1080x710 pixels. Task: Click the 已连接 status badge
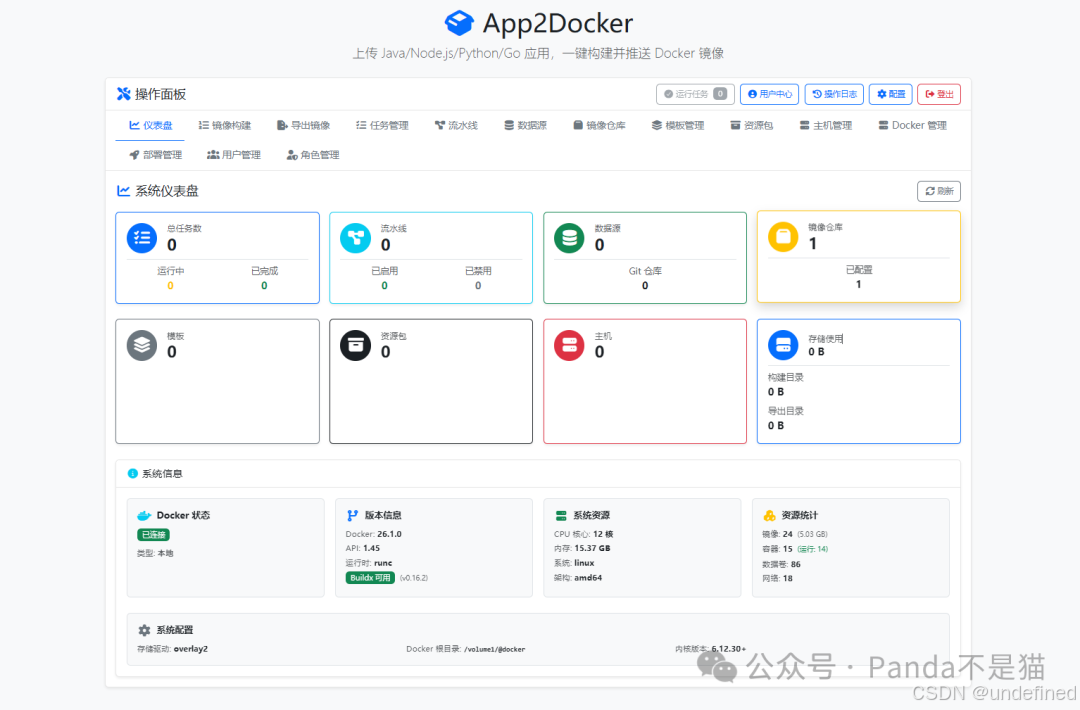pyautogui.click(x=154, y=534)
